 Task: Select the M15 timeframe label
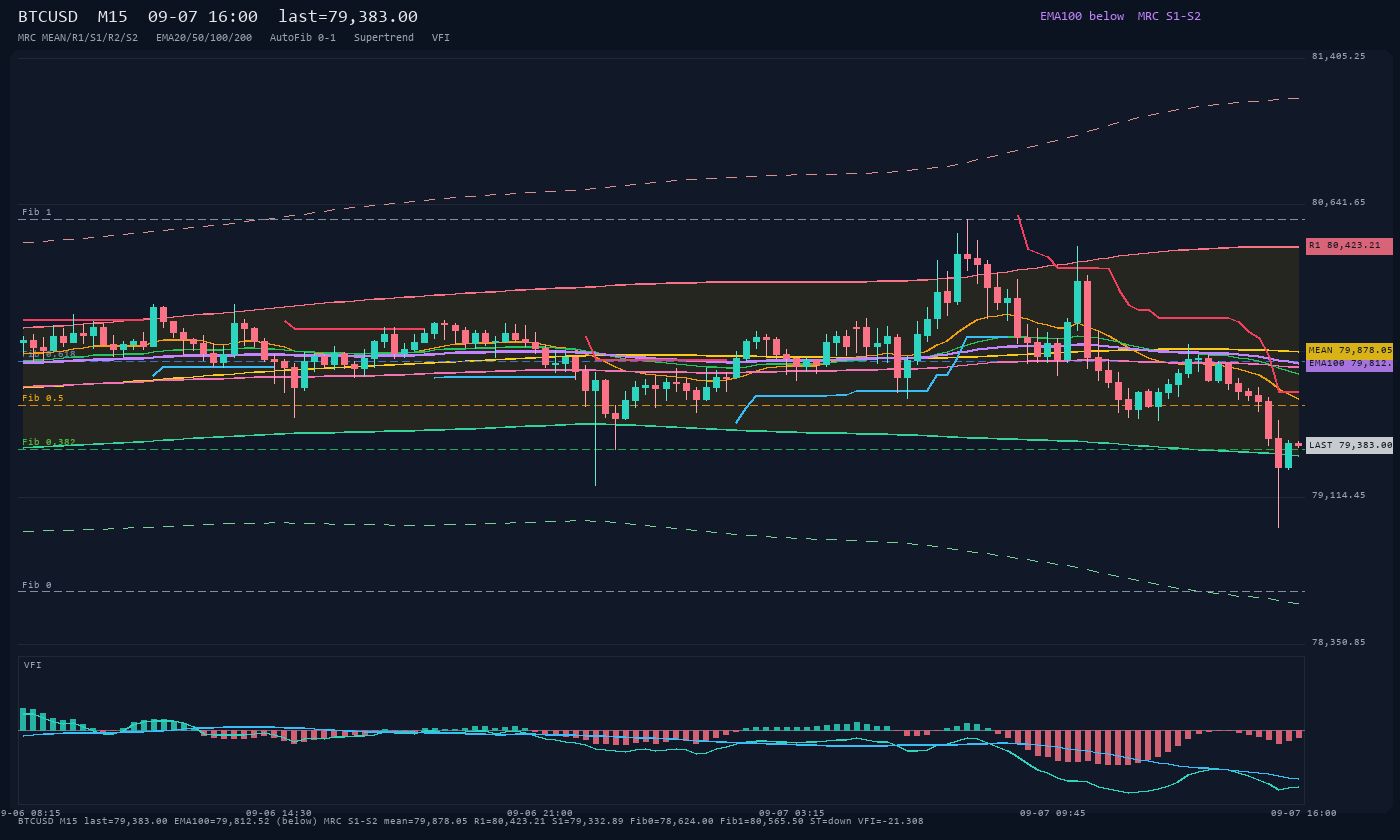[x=113, y=17]
